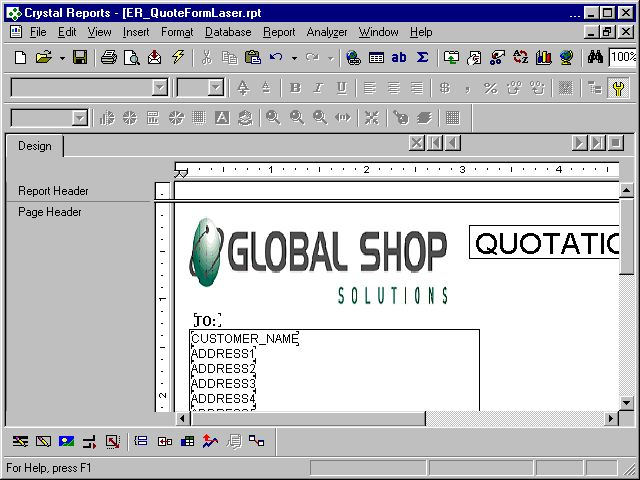The width and height of the screenshot is (640, 480).
Task: Toggle Italic formatting button
Action: pos(318,88)
